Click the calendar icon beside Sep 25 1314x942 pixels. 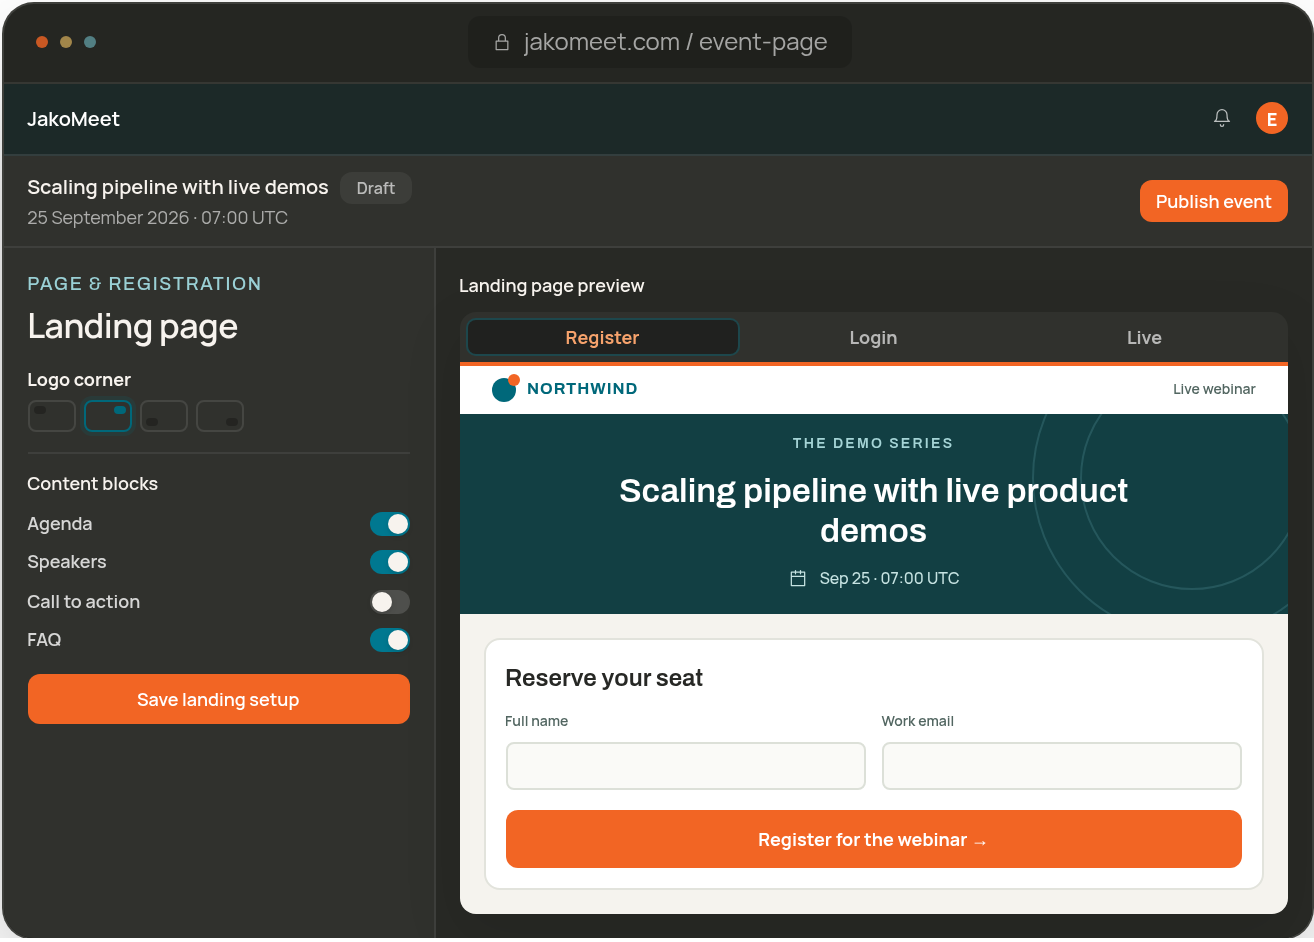pos(798,578)
